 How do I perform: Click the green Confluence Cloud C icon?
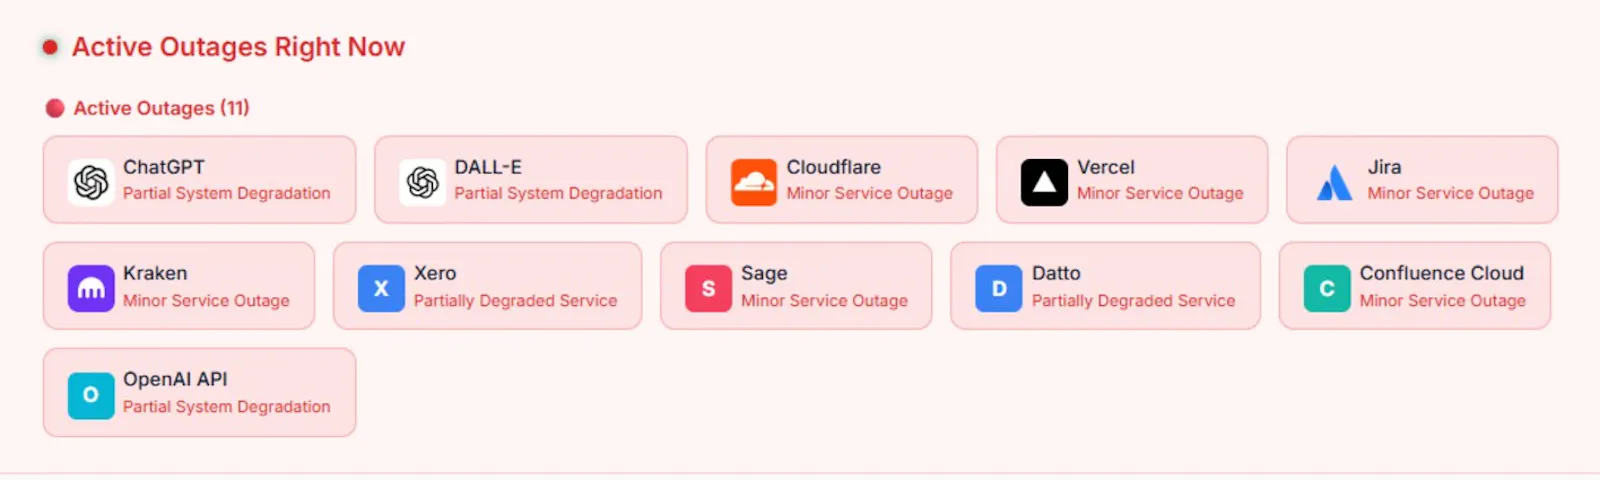click(x=1327, y=288)
